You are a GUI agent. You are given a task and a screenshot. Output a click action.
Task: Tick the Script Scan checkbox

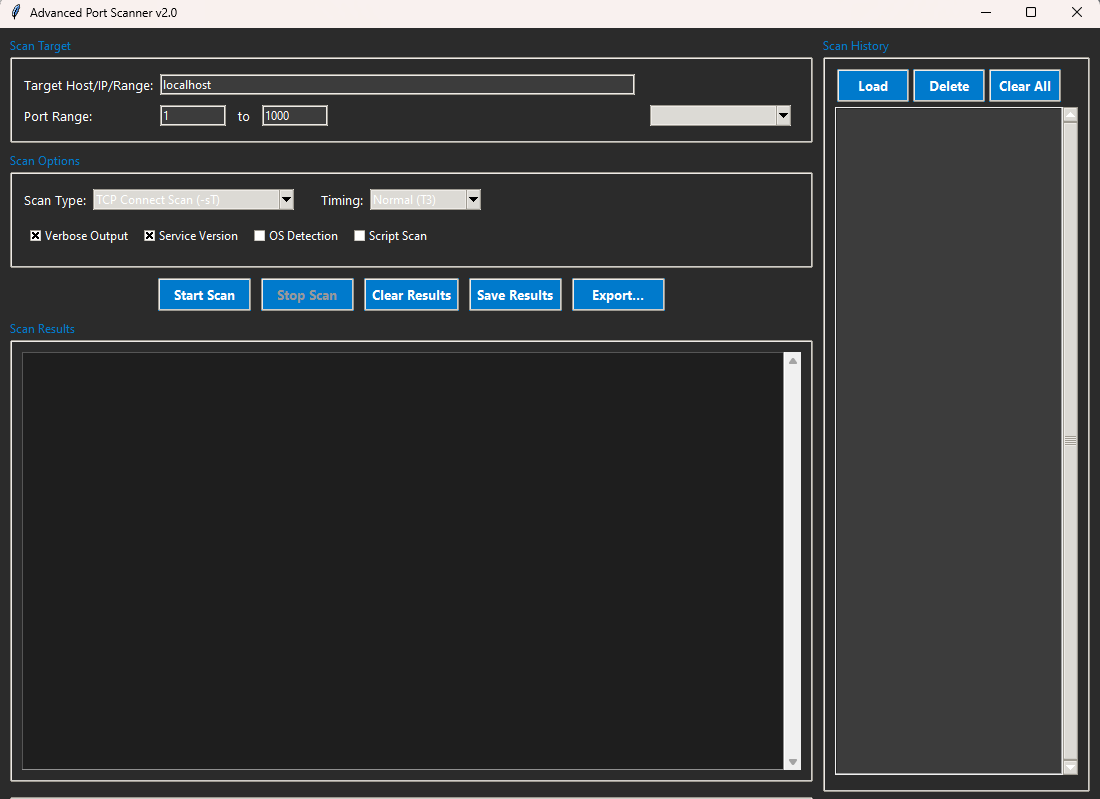[x=360, y=236]
